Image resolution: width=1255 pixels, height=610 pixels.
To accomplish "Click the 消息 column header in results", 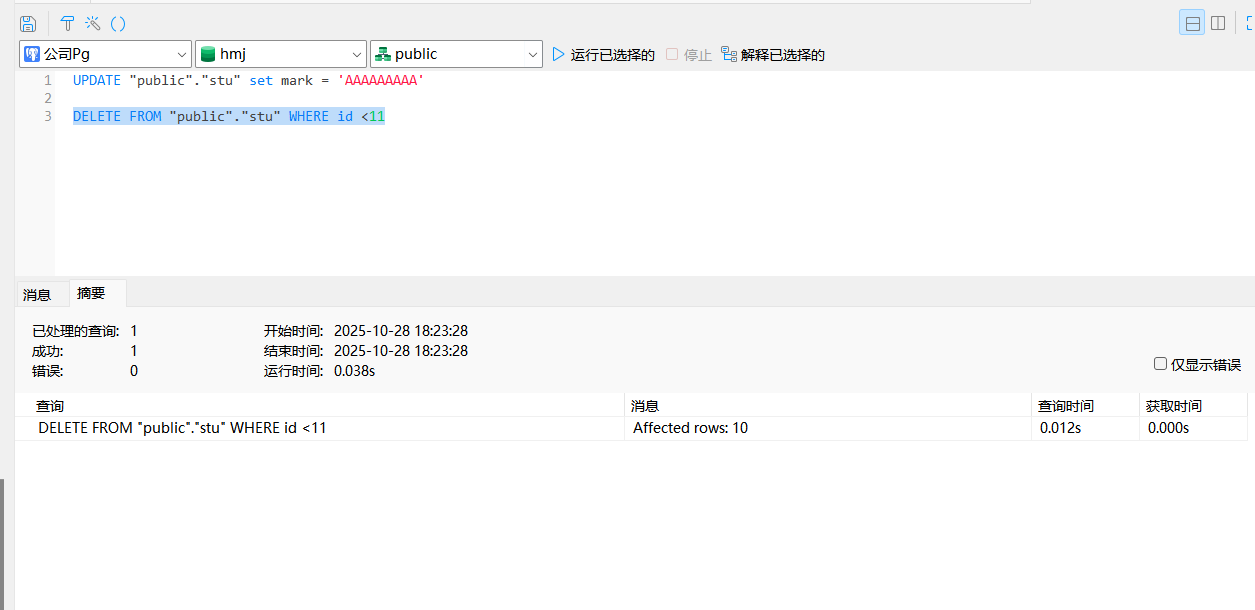I will click(828, 406).
